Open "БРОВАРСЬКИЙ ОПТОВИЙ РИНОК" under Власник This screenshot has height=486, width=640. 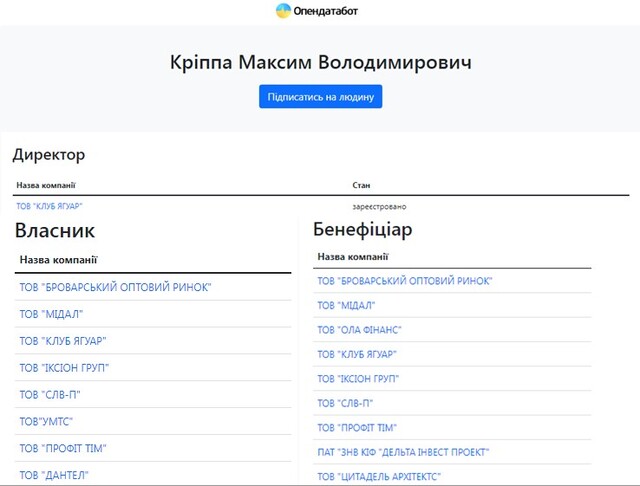coord(115,287)
